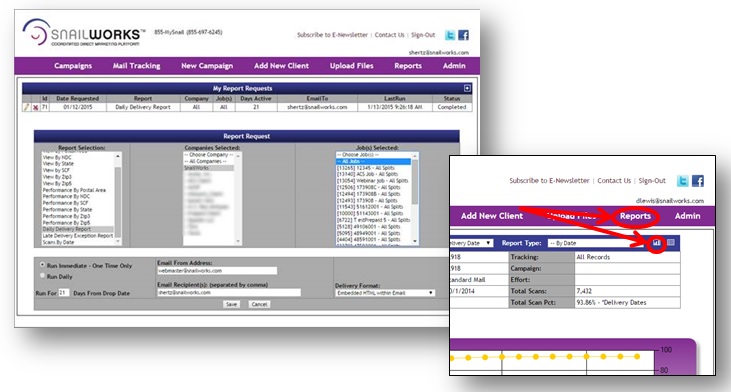Select the Run Daily radio button
Viewport: 731px width, 392px height.
(x=42, y=276)
